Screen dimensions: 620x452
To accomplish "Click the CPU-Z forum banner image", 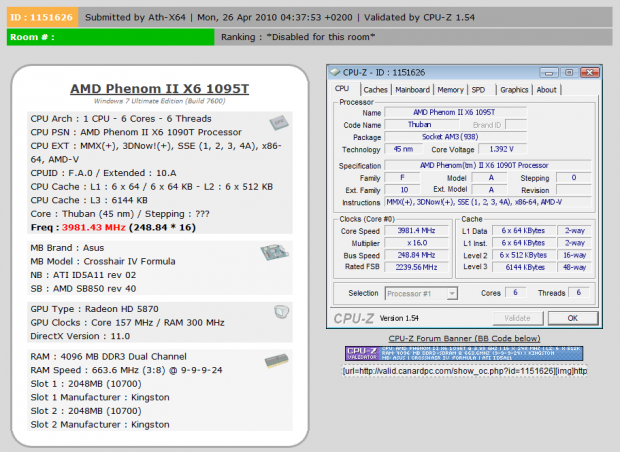I will point(464,353).
